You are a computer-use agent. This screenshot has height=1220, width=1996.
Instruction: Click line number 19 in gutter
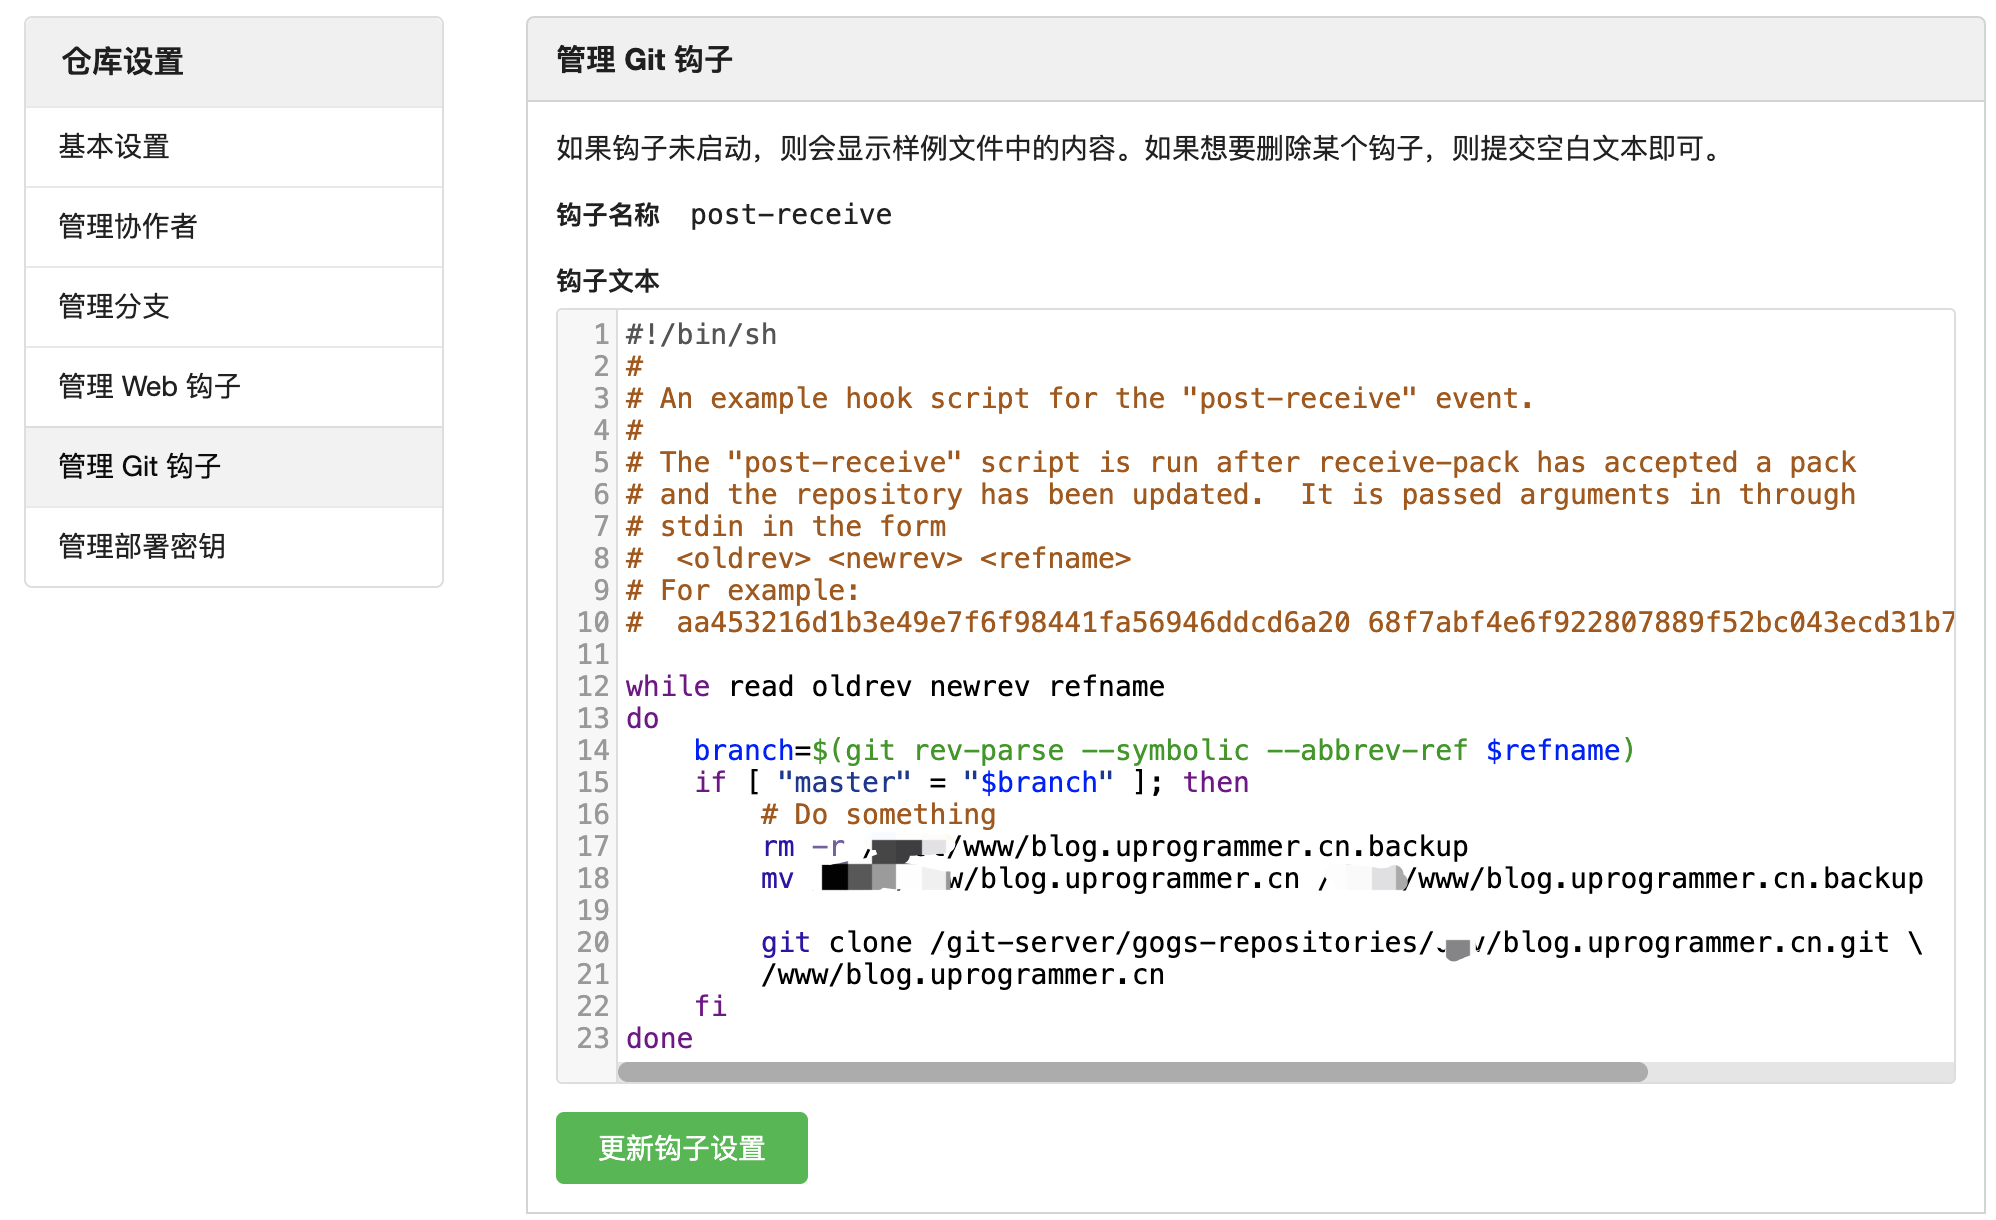point(593,911)
